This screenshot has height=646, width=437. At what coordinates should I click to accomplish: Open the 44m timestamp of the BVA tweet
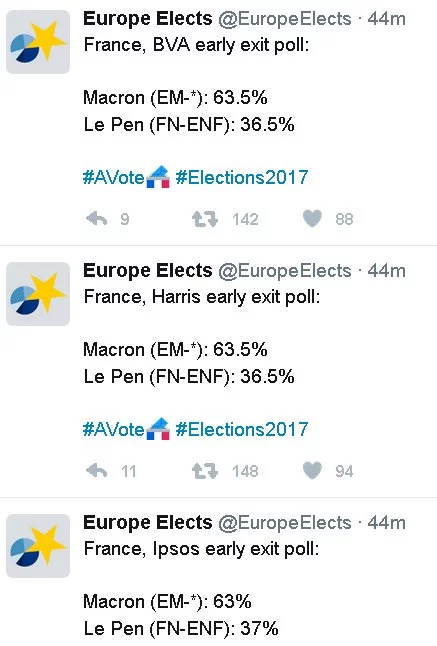click(386, 19)
